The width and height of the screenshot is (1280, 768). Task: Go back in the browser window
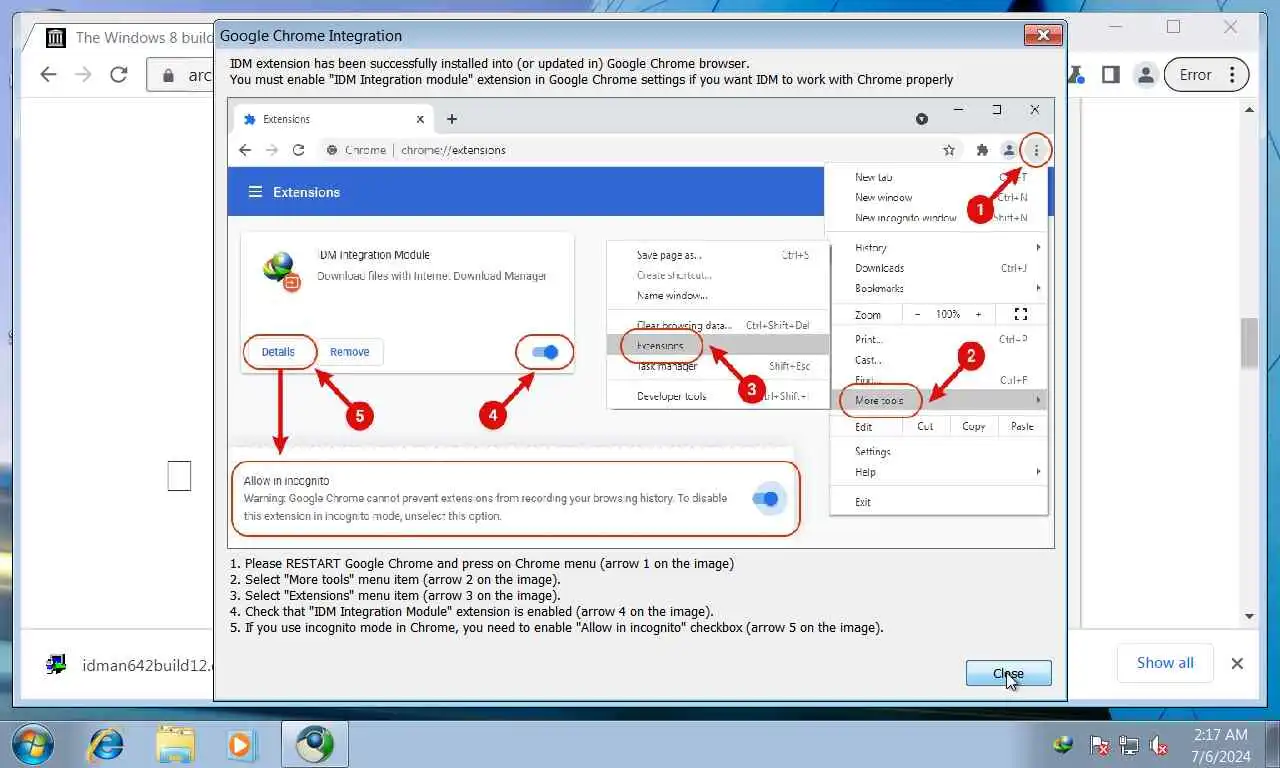(47, 75)
